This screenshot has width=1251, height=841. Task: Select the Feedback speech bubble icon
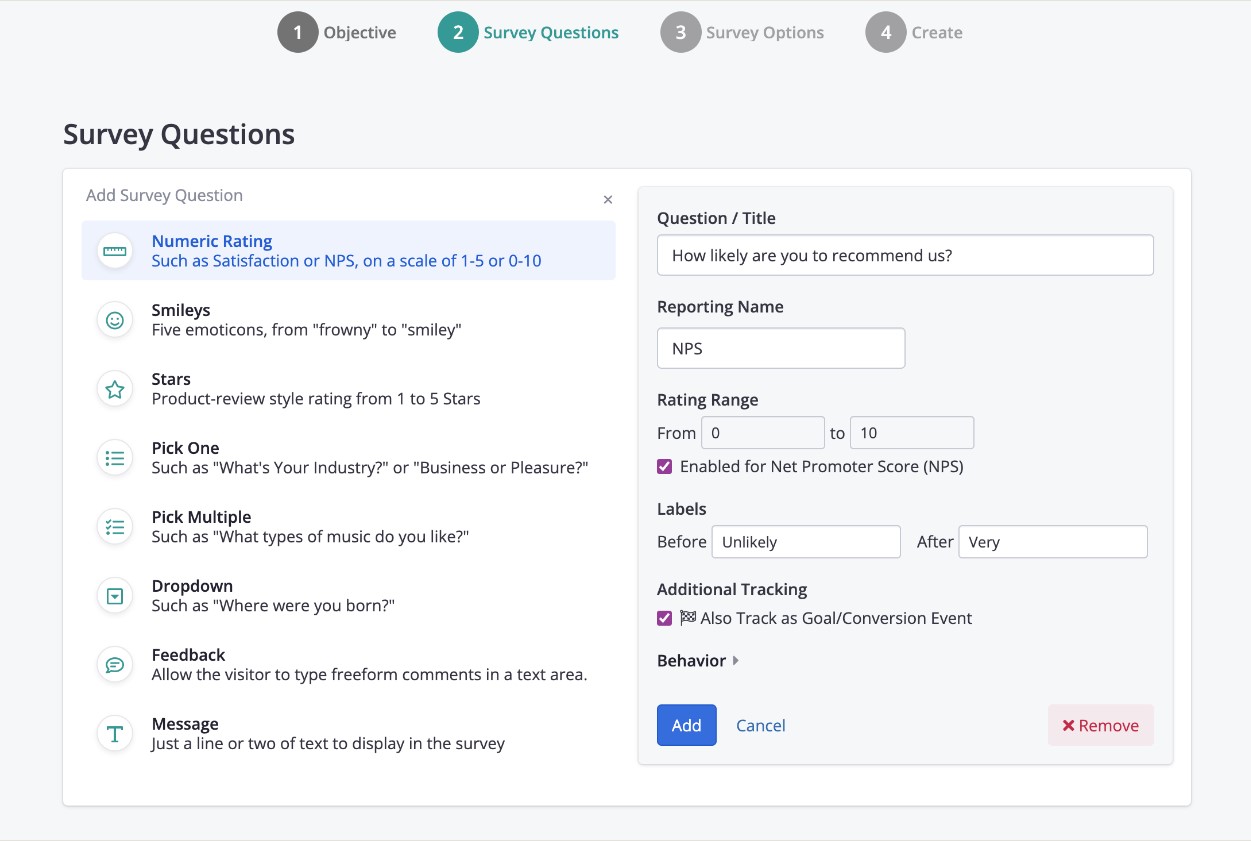pos(115,665)
